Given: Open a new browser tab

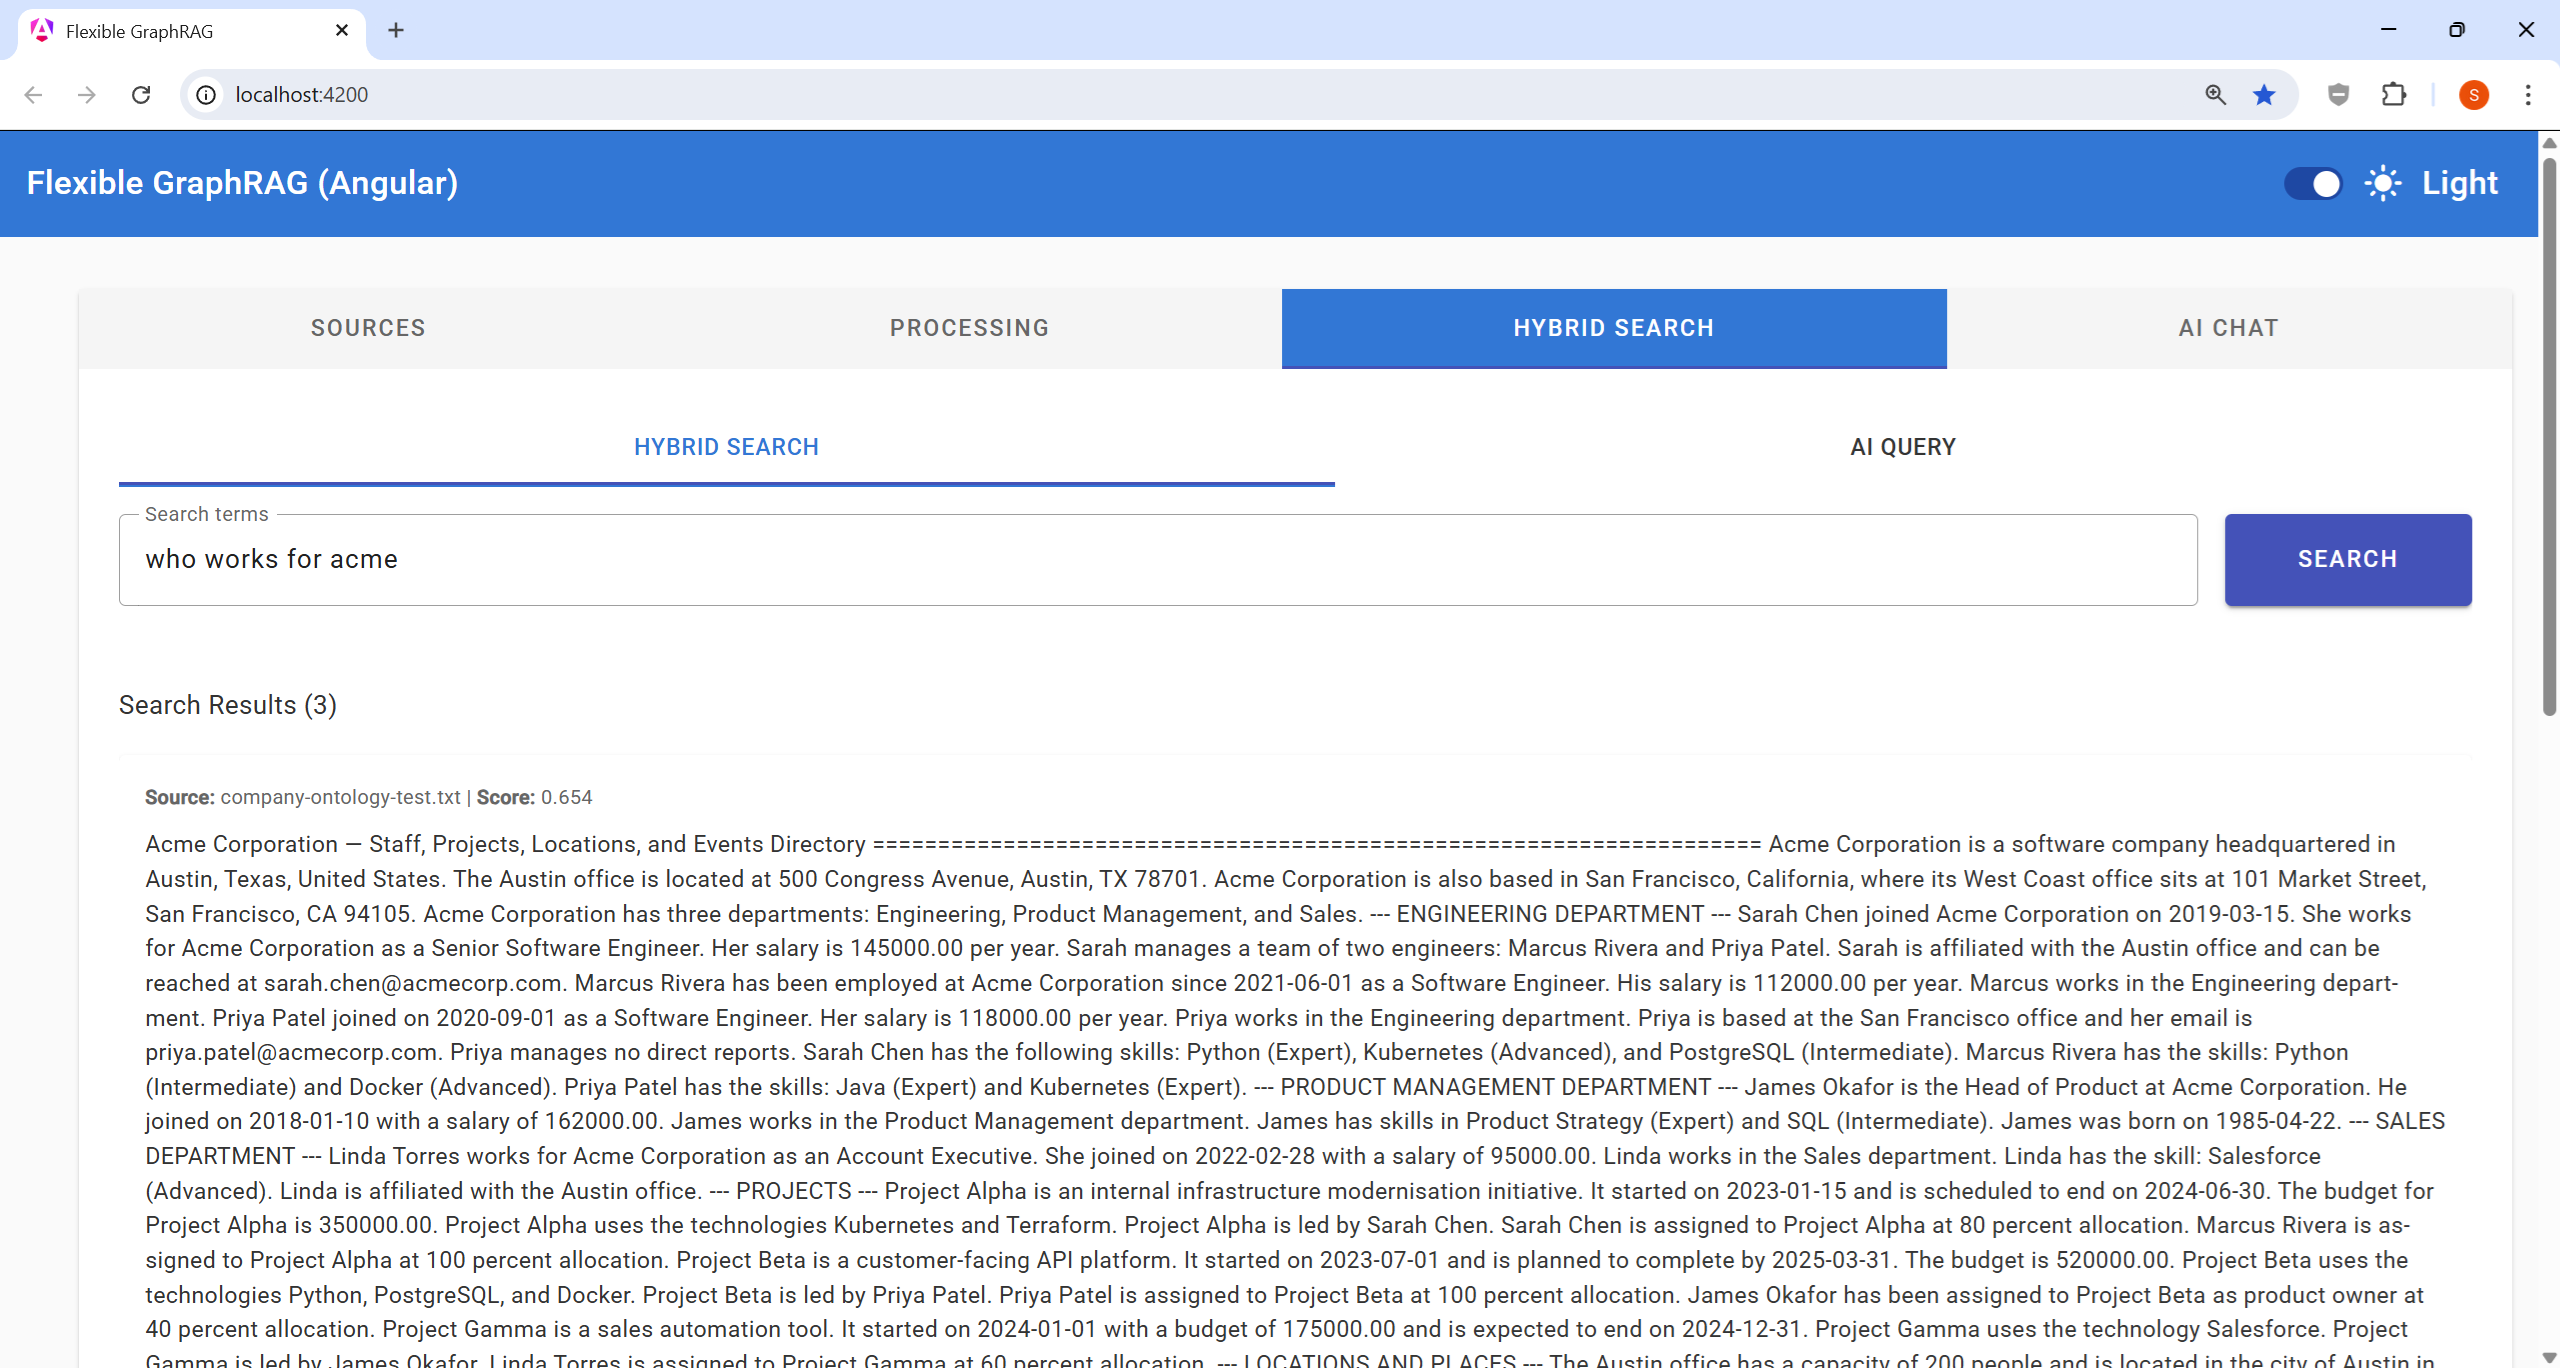Looking at the screenshot, I should tap(396, 31).
